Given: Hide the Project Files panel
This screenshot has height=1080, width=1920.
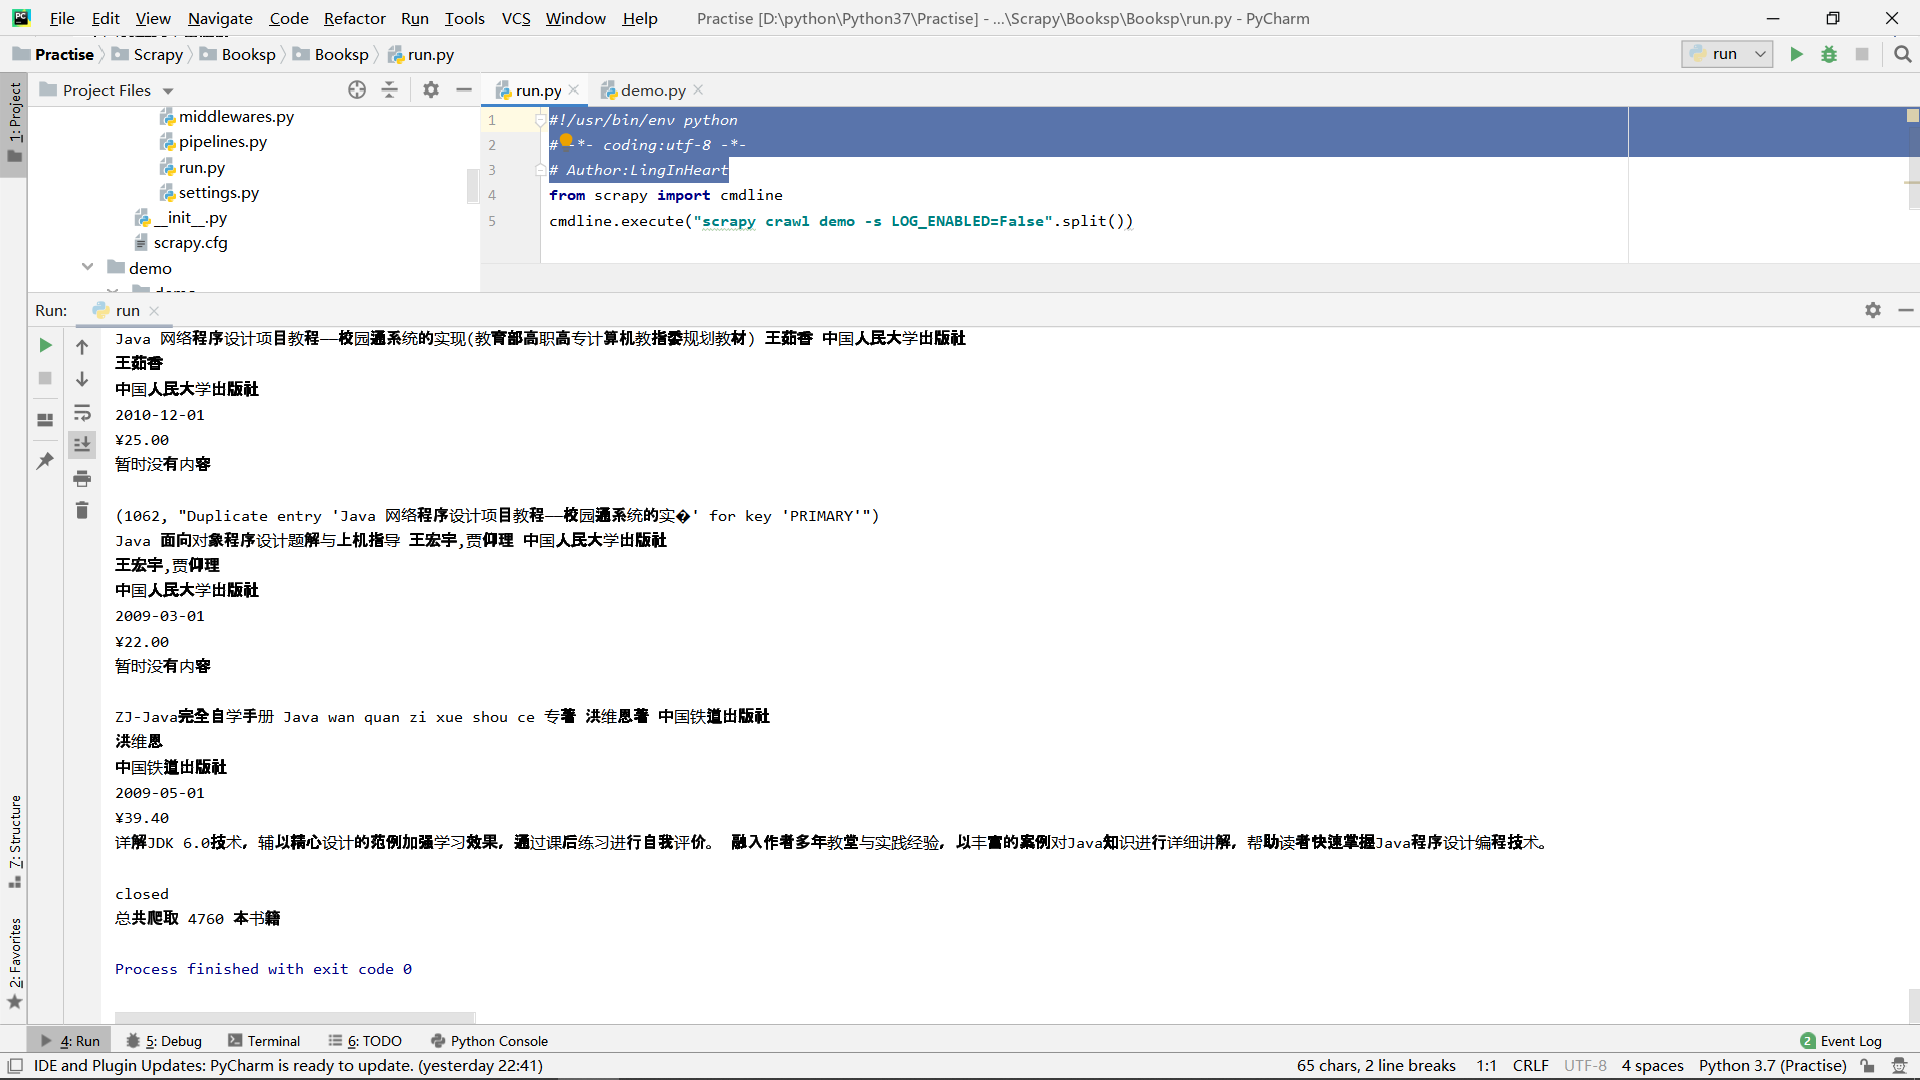Looking at the screenshot, I should (464, 90).
